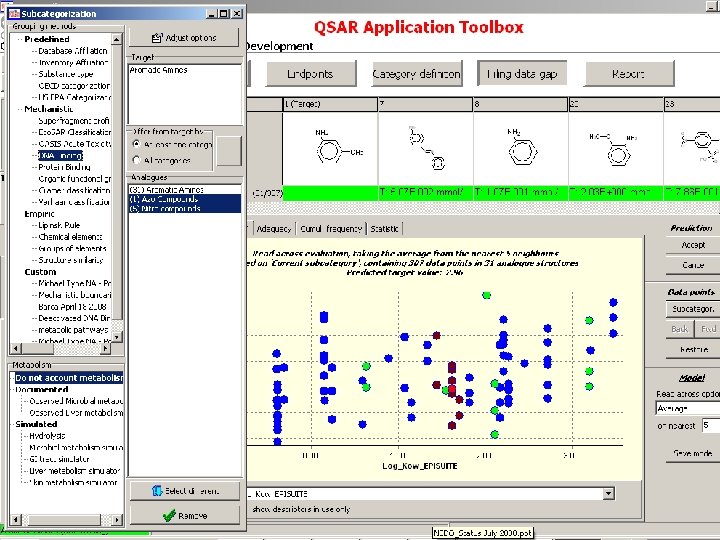Image resolution: width=720 pixels, height=540 pixels.
Task: Click the Select different button
Action: 185,491
